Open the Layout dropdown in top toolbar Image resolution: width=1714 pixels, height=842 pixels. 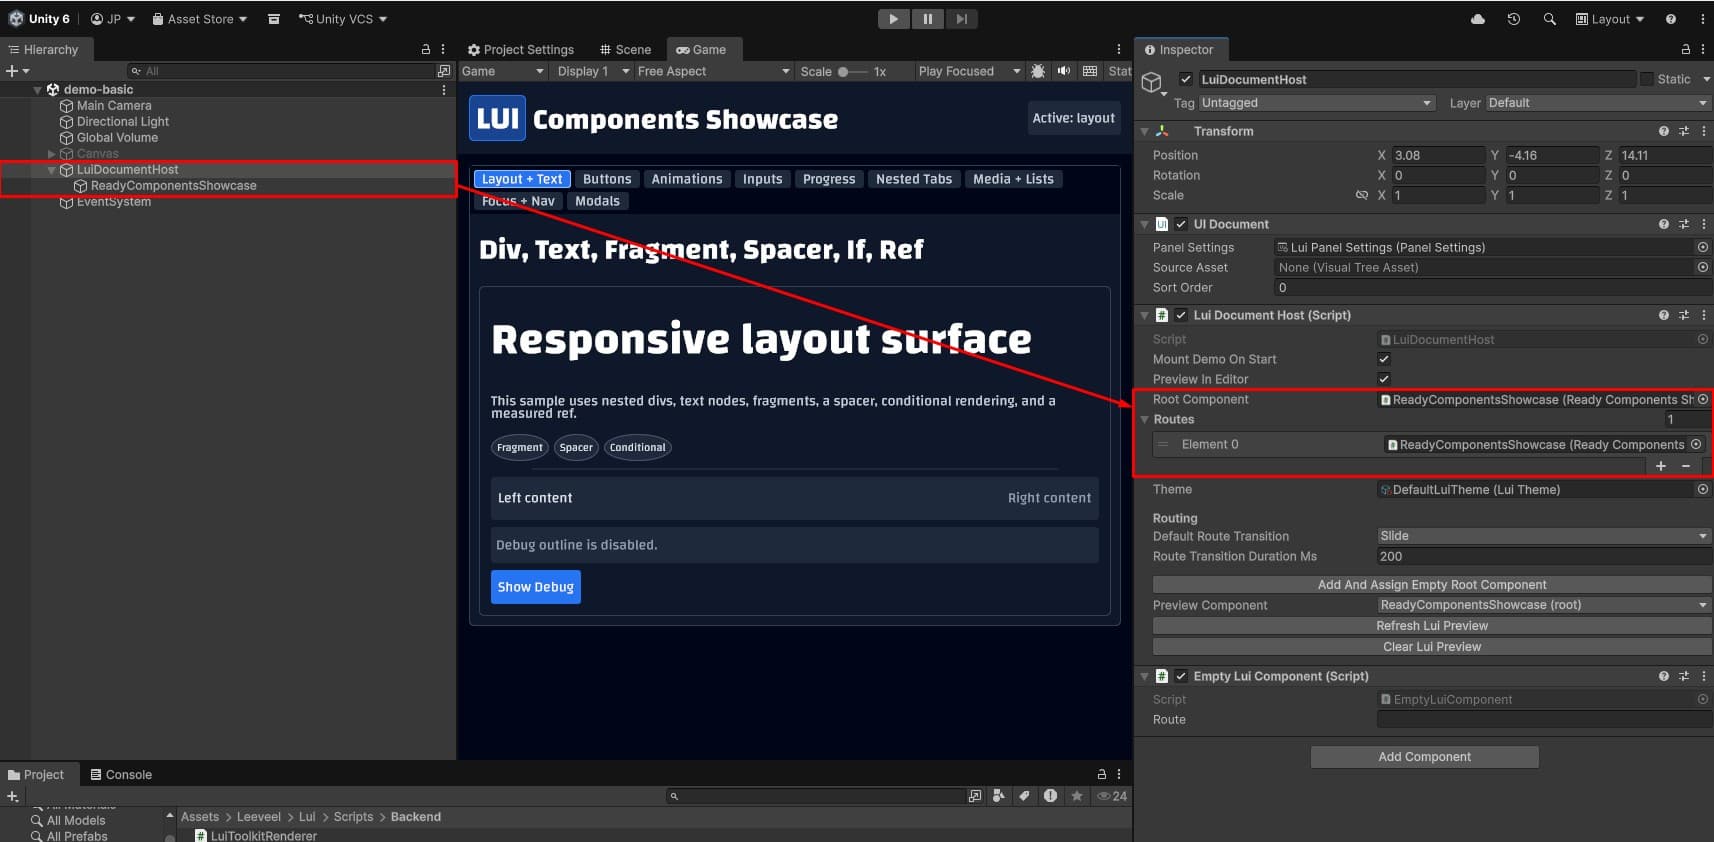point(1610,19)
